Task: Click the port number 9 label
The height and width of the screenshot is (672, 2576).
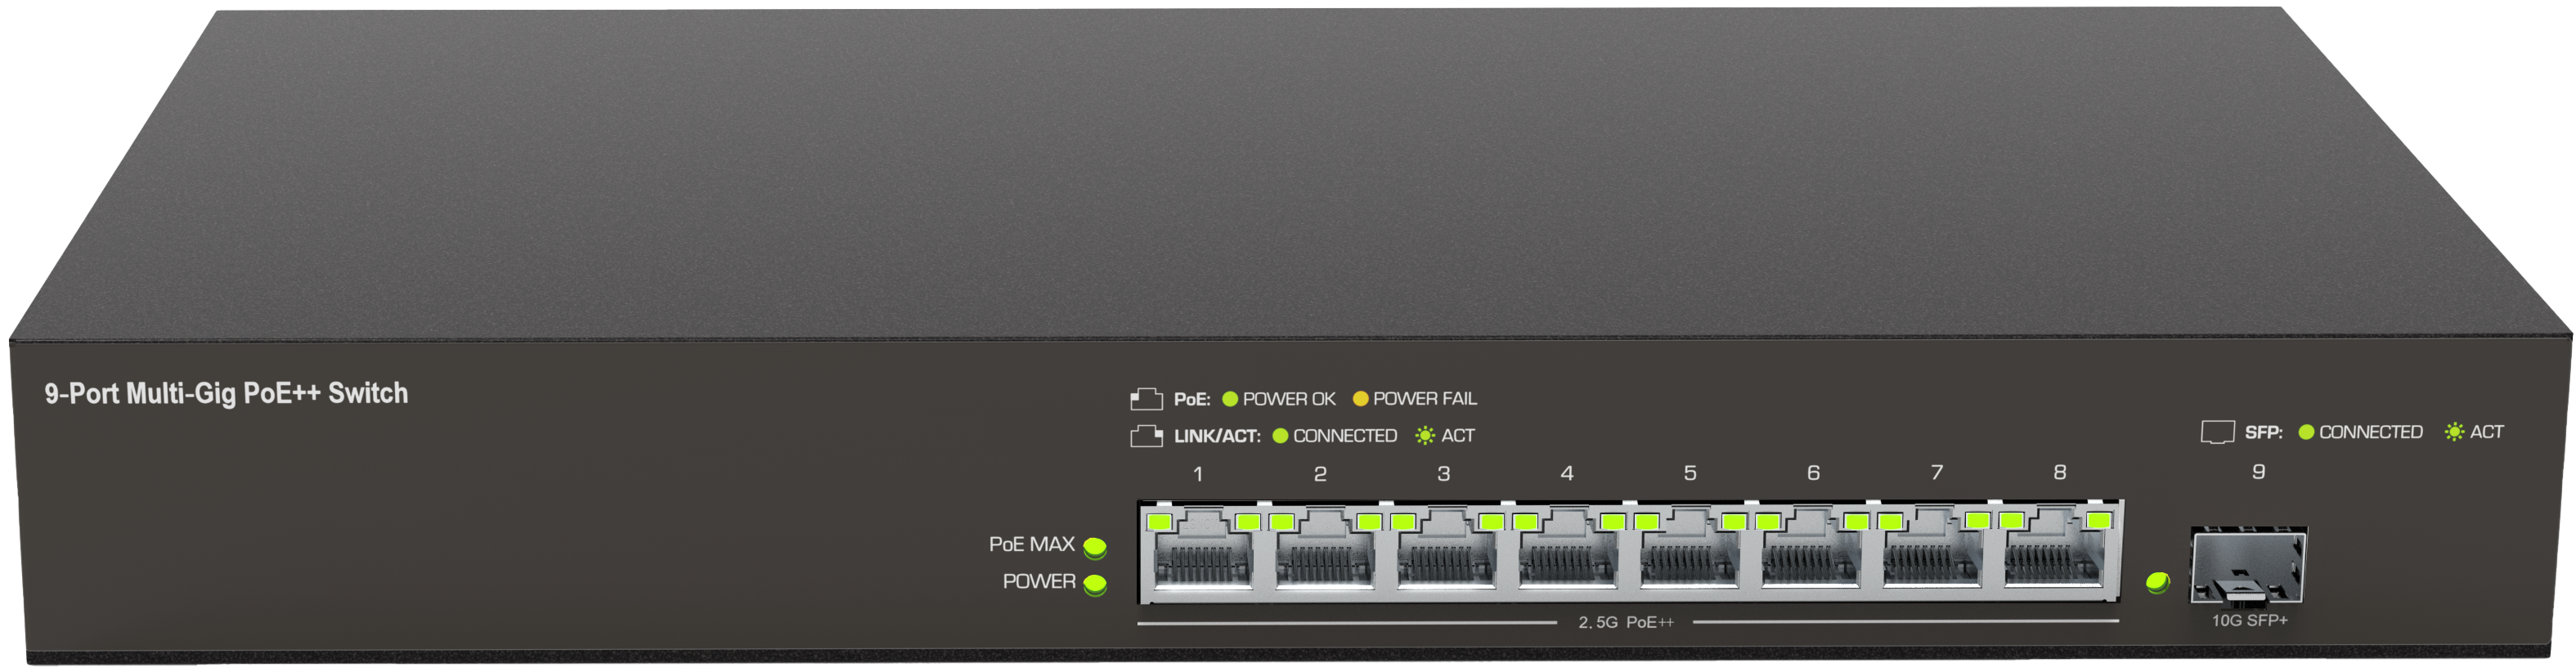Action: pyautogui.click(x=2259, y=472)
